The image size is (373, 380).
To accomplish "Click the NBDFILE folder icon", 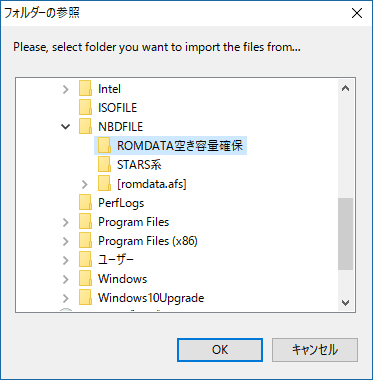I will pos(85,127).
